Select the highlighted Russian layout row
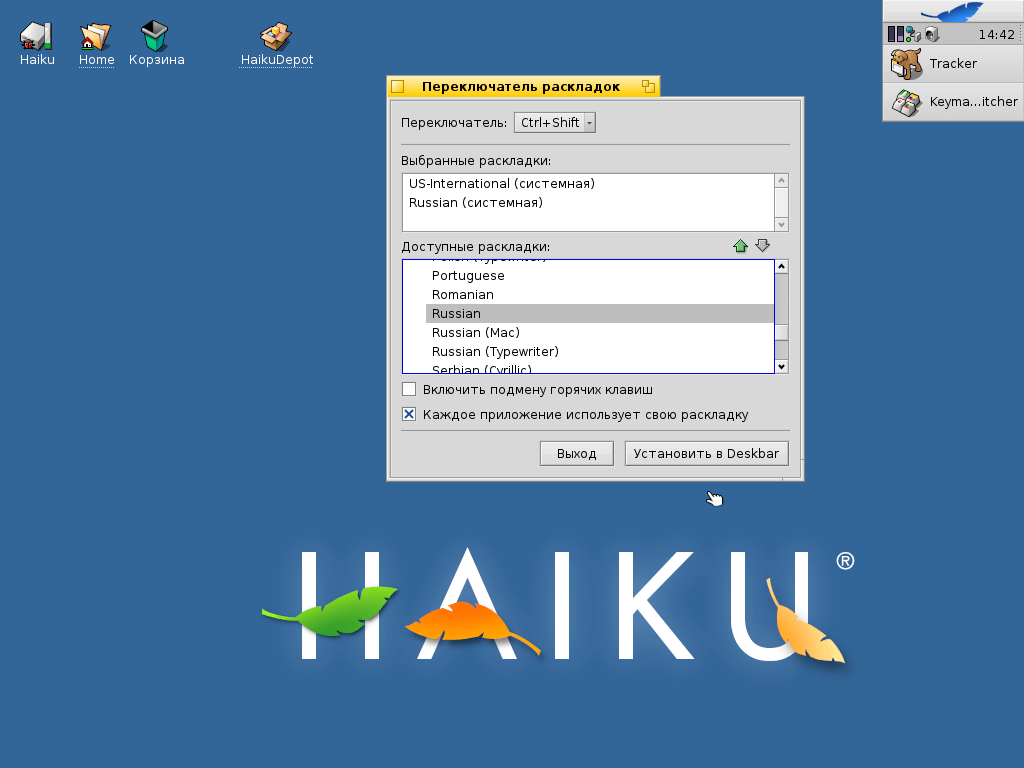 600,313
